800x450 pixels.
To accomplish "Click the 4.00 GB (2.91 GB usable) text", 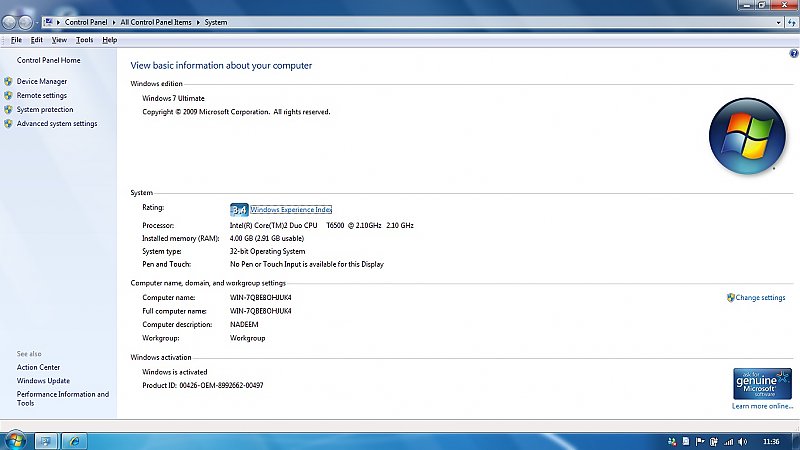I will [267, 238].
